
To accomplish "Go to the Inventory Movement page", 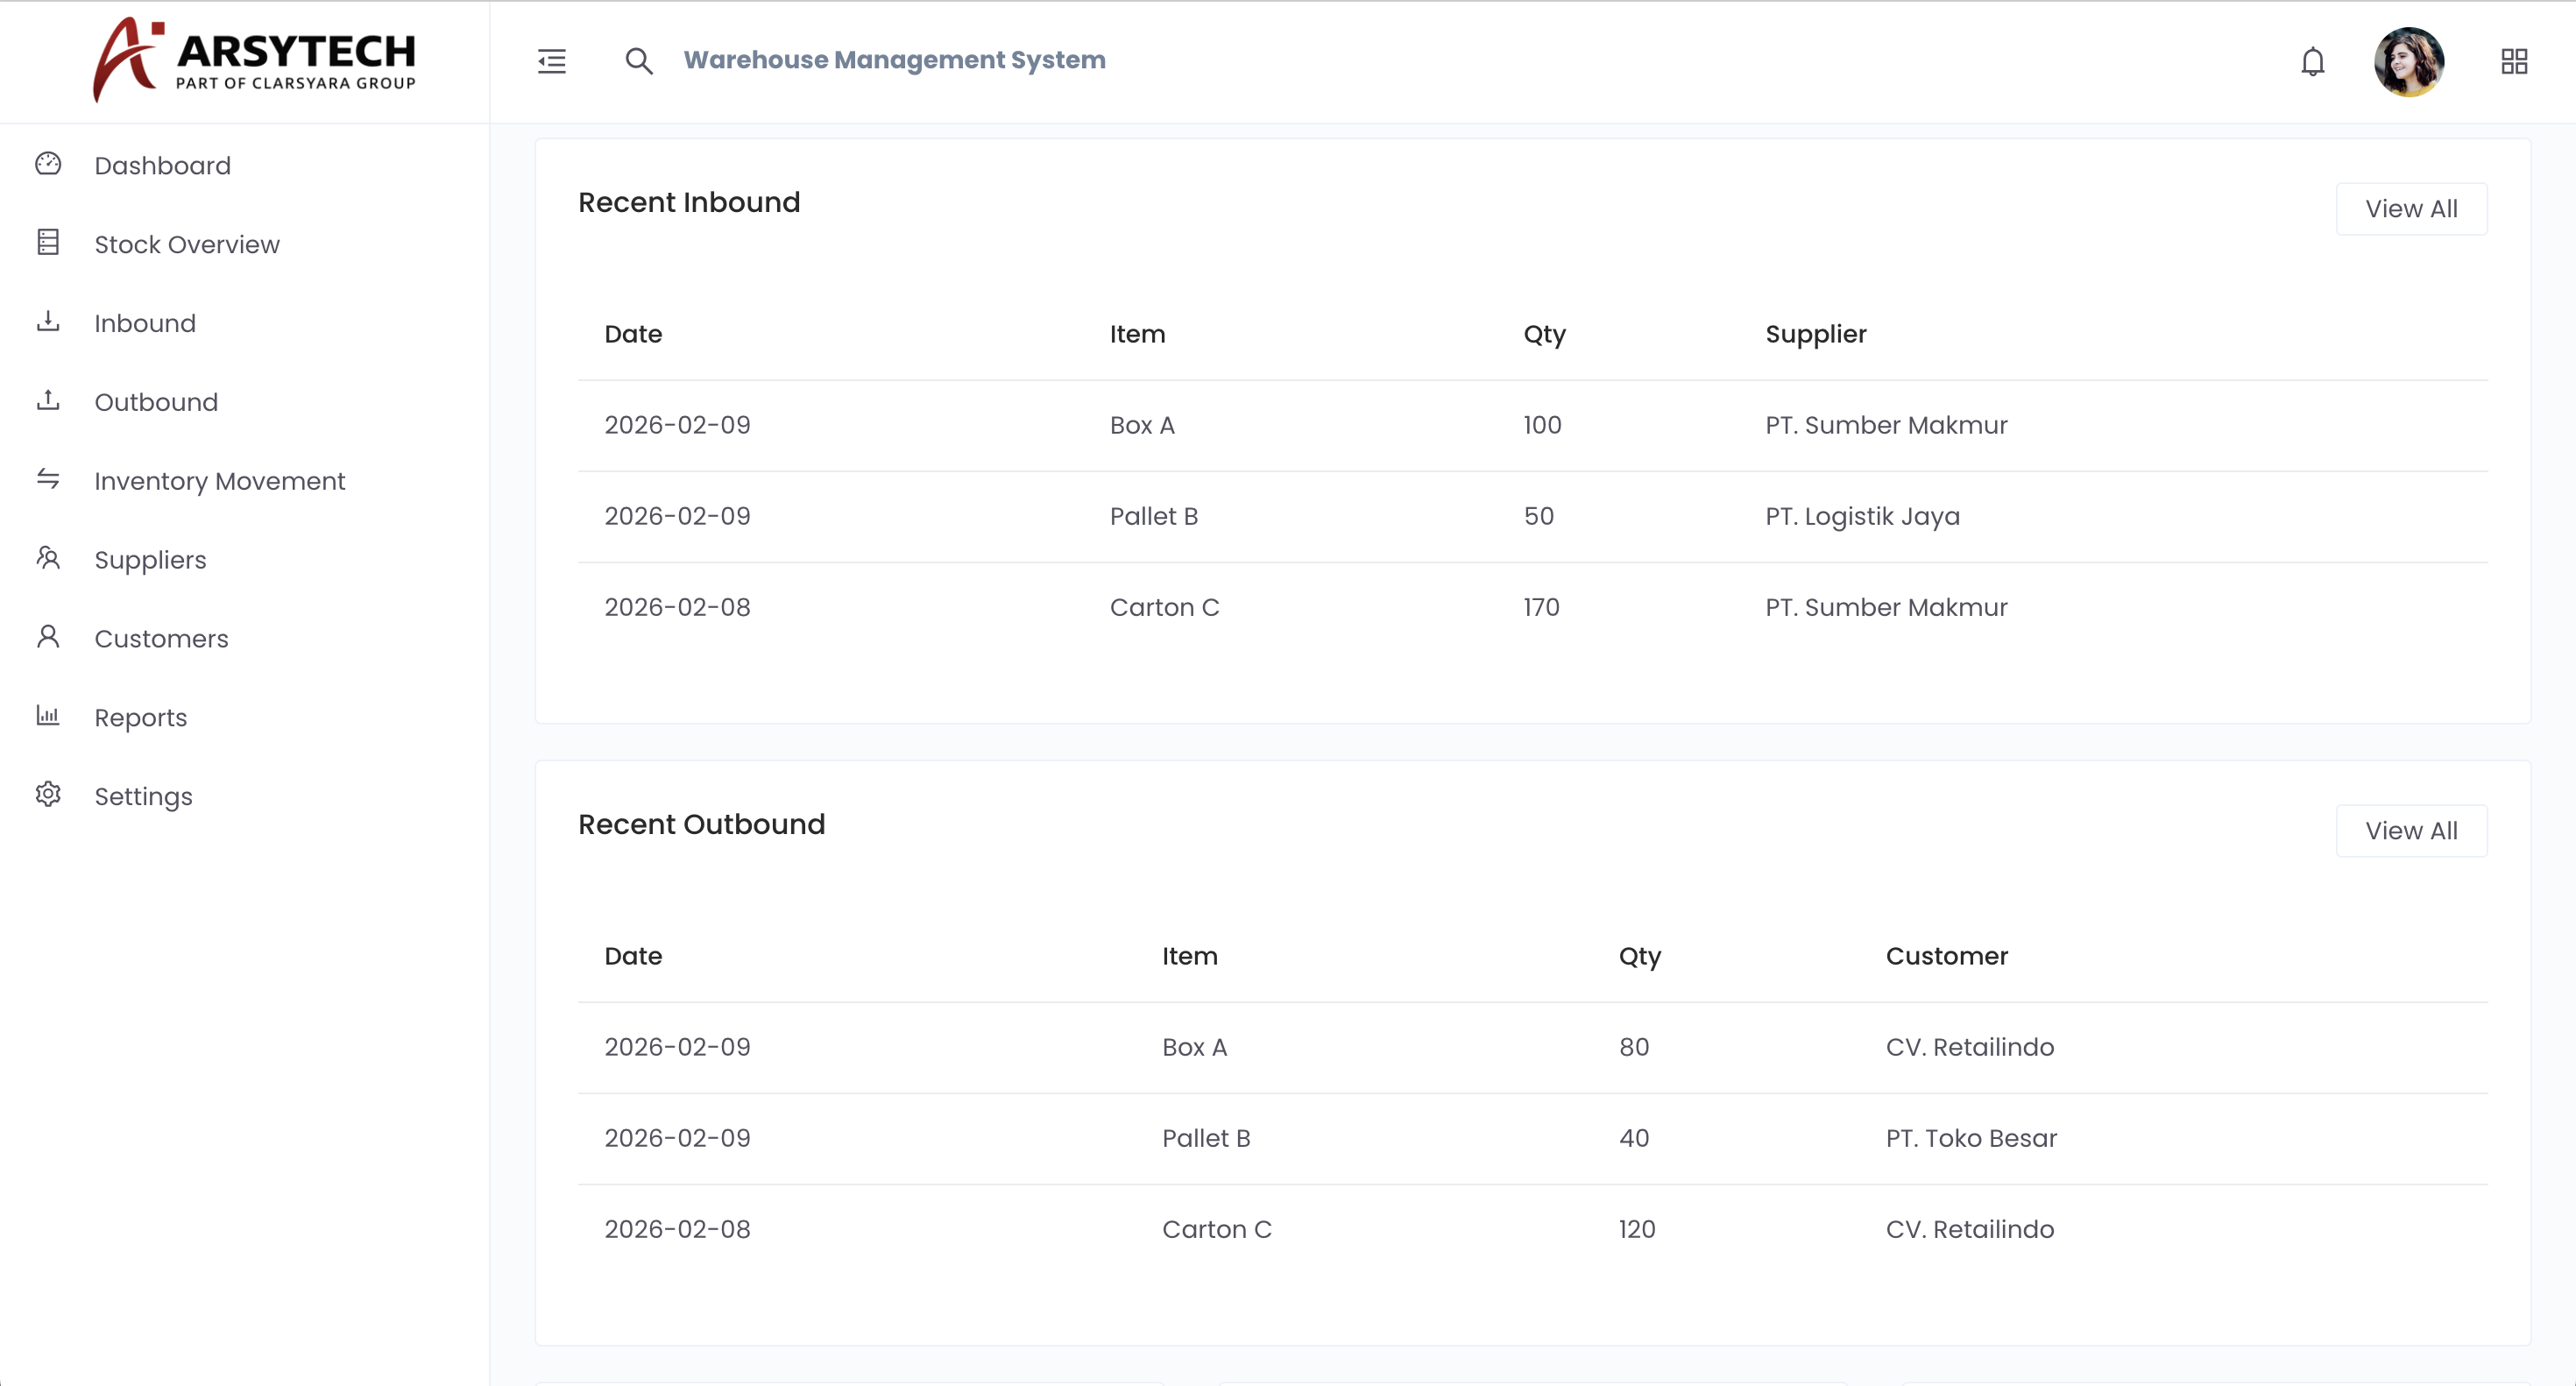I will click(x=219, y=481).
